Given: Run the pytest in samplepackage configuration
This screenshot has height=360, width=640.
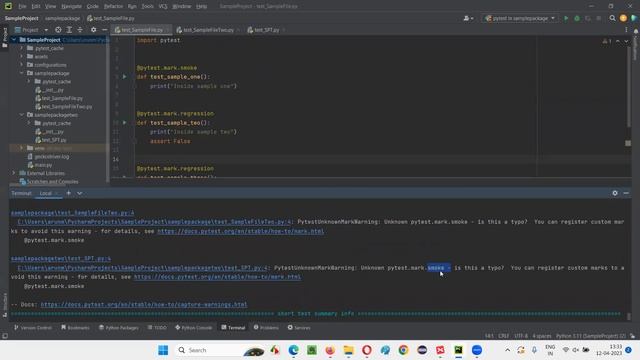Looking at the screenshot, I should [566, 18].
